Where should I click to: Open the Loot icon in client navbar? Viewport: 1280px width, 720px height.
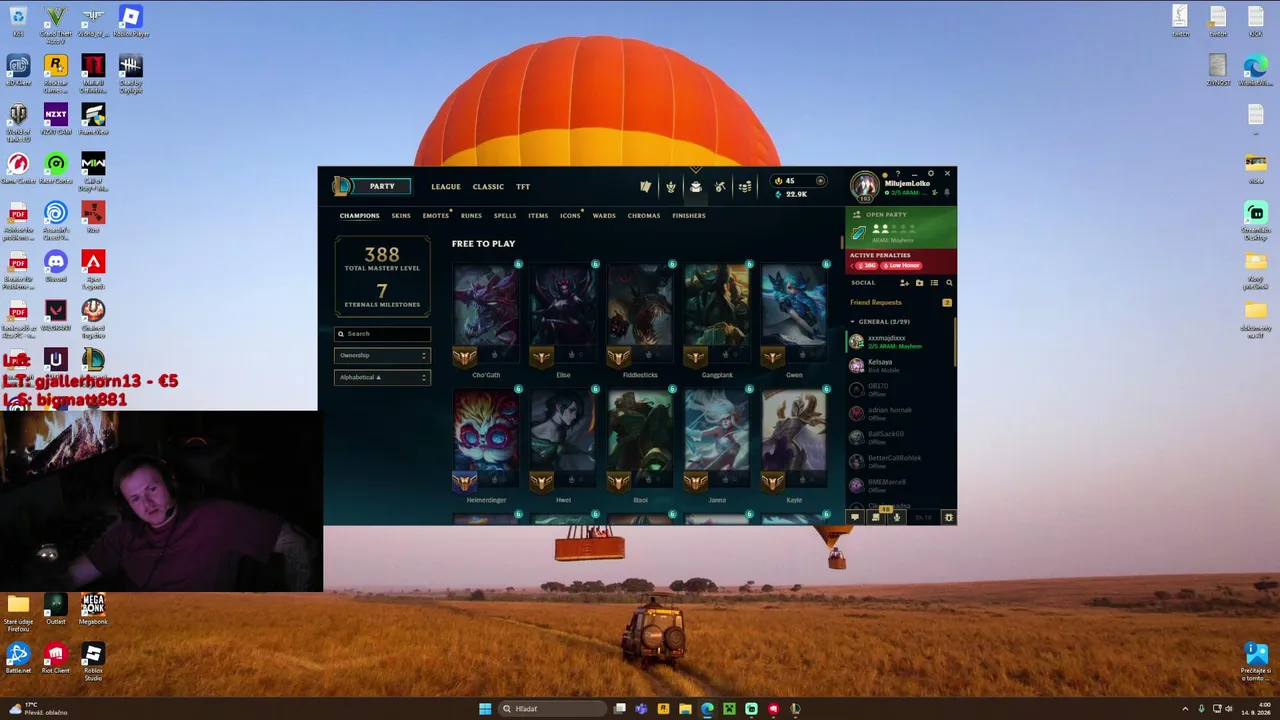[671, 187]
